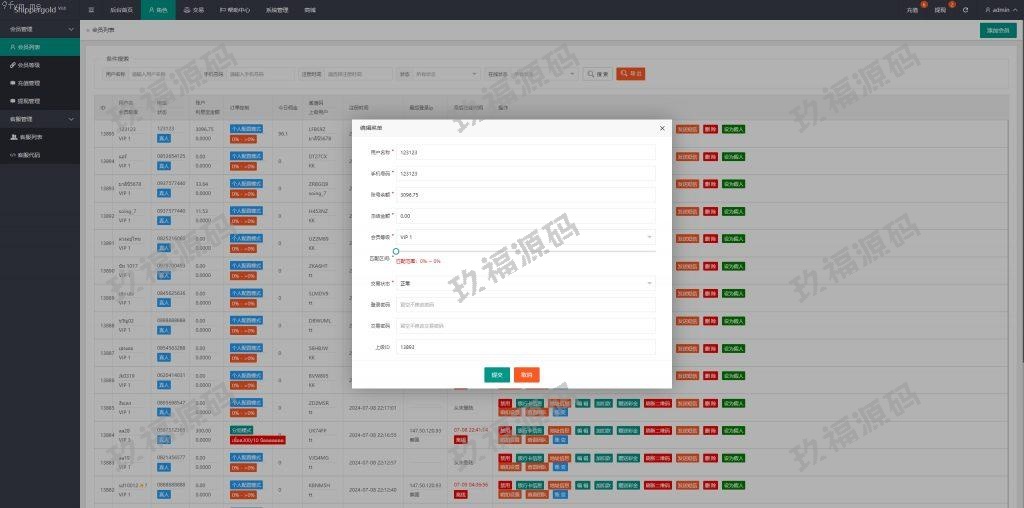Click the sidebar collapse hamburger icon
This screenshot has width=1024, height=508.
point(91,9)
